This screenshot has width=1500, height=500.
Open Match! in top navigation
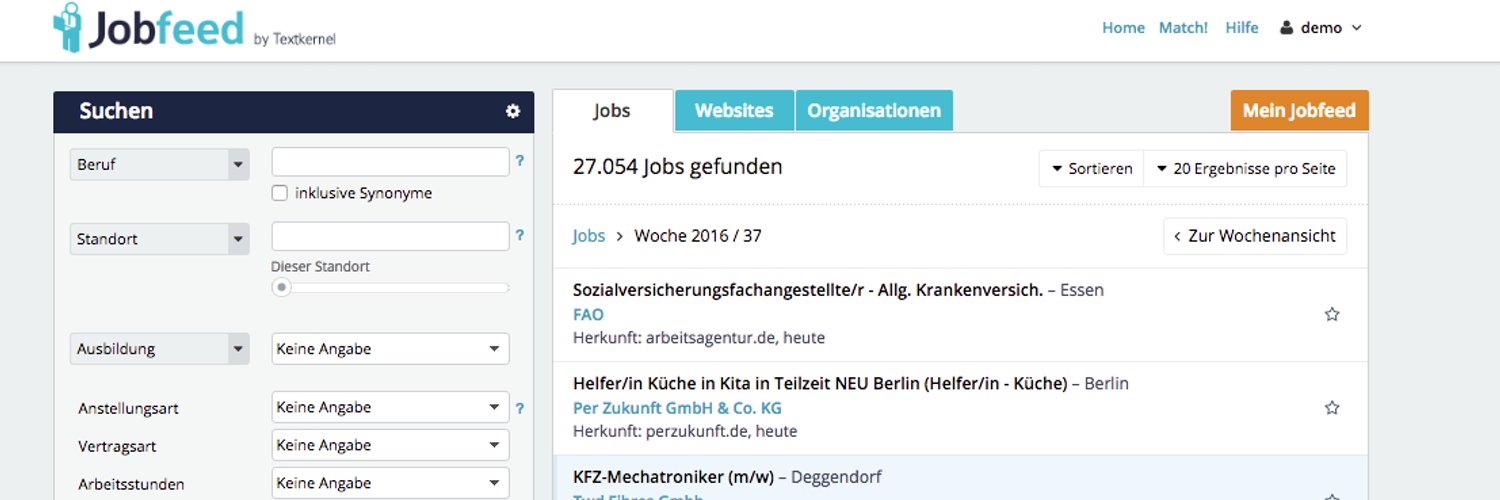click(x=1183, y=28)
